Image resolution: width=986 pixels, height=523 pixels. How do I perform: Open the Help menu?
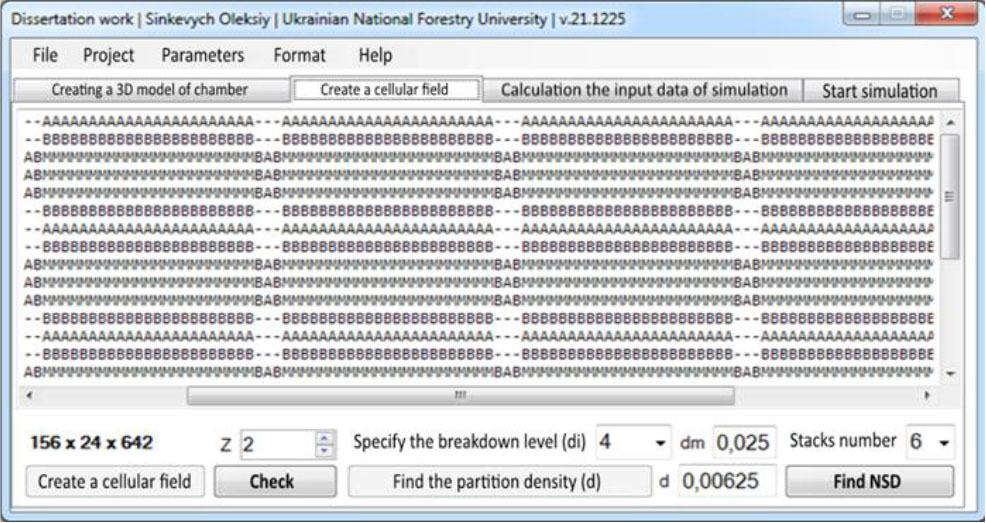coord(375,55)
